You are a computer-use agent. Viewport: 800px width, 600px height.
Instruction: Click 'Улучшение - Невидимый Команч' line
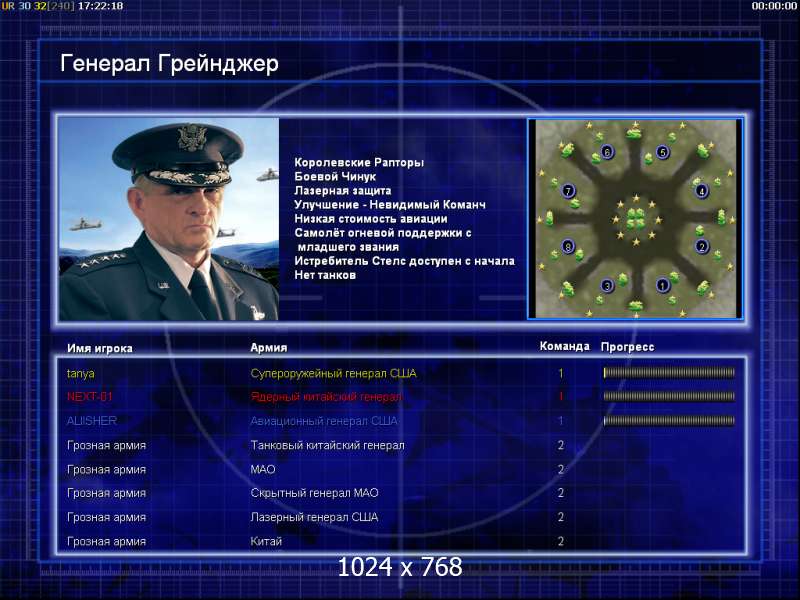[390, 205]
